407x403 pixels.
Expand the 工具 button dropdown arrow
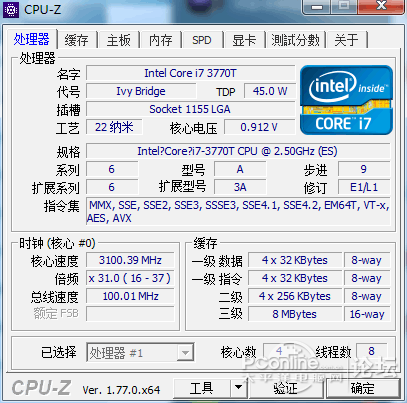238,388
